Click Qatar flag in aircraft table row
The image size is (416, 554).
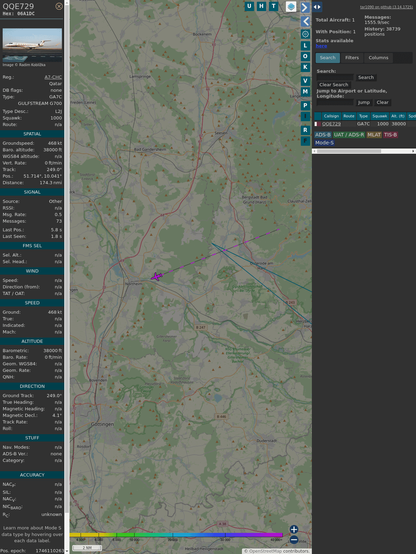pos(317,124)
